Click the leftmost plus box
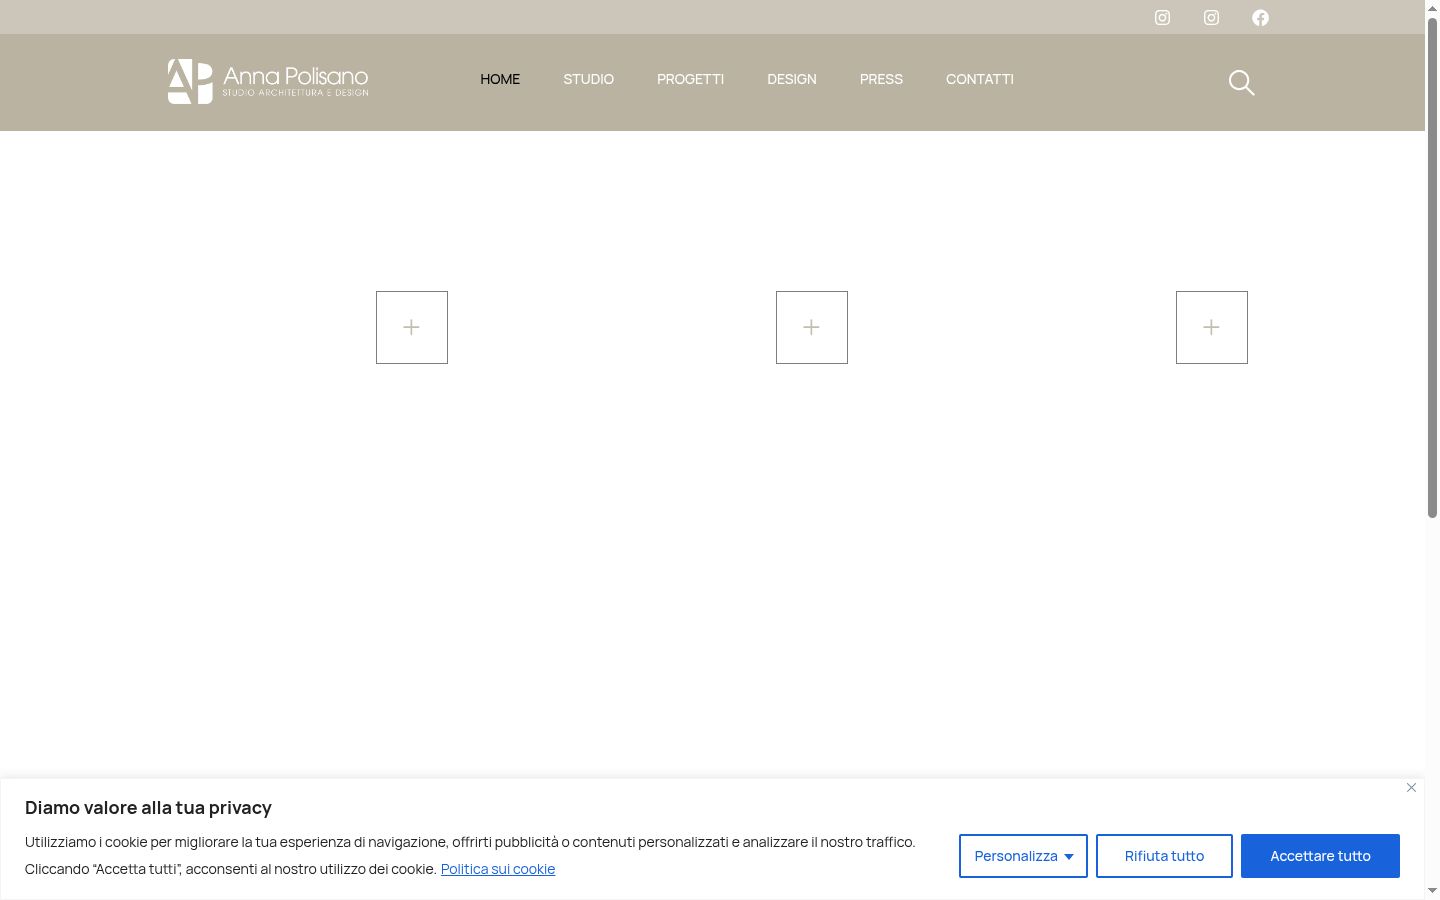 tap(412, 328)
